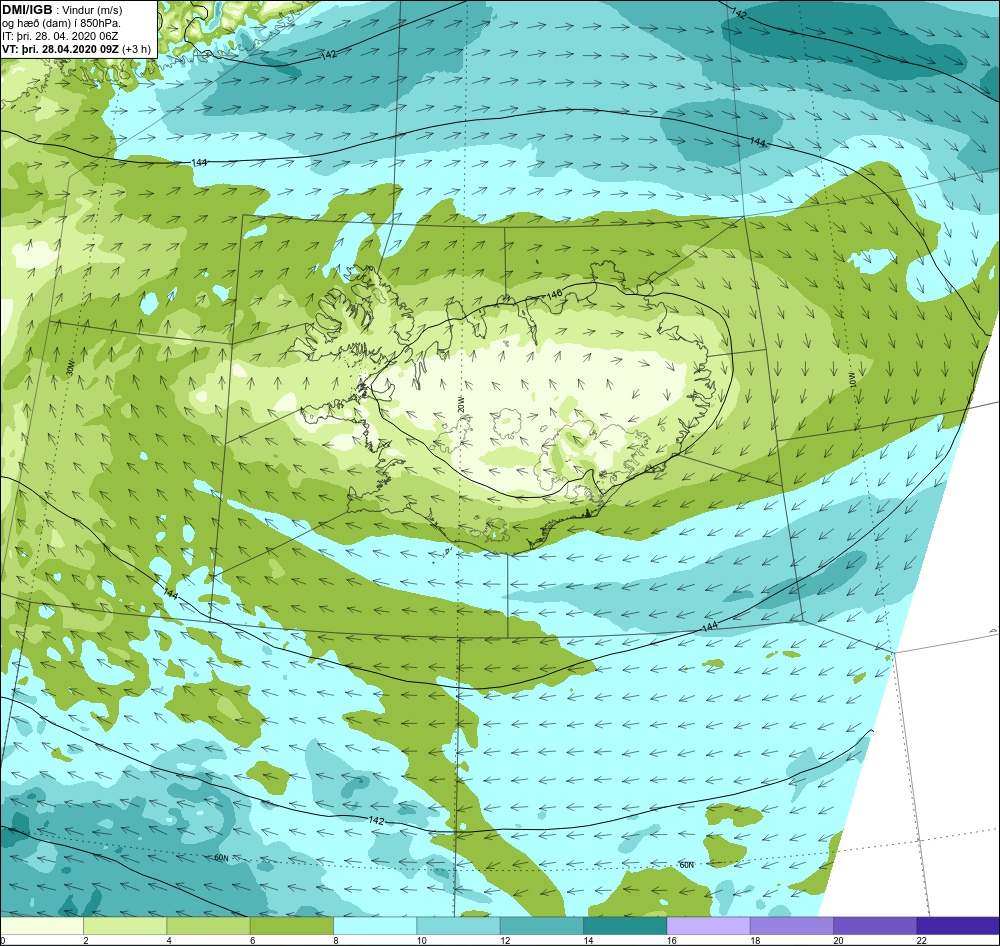Click the lavender 16–18 m/s legend swatch

click(x=708, y=925)
